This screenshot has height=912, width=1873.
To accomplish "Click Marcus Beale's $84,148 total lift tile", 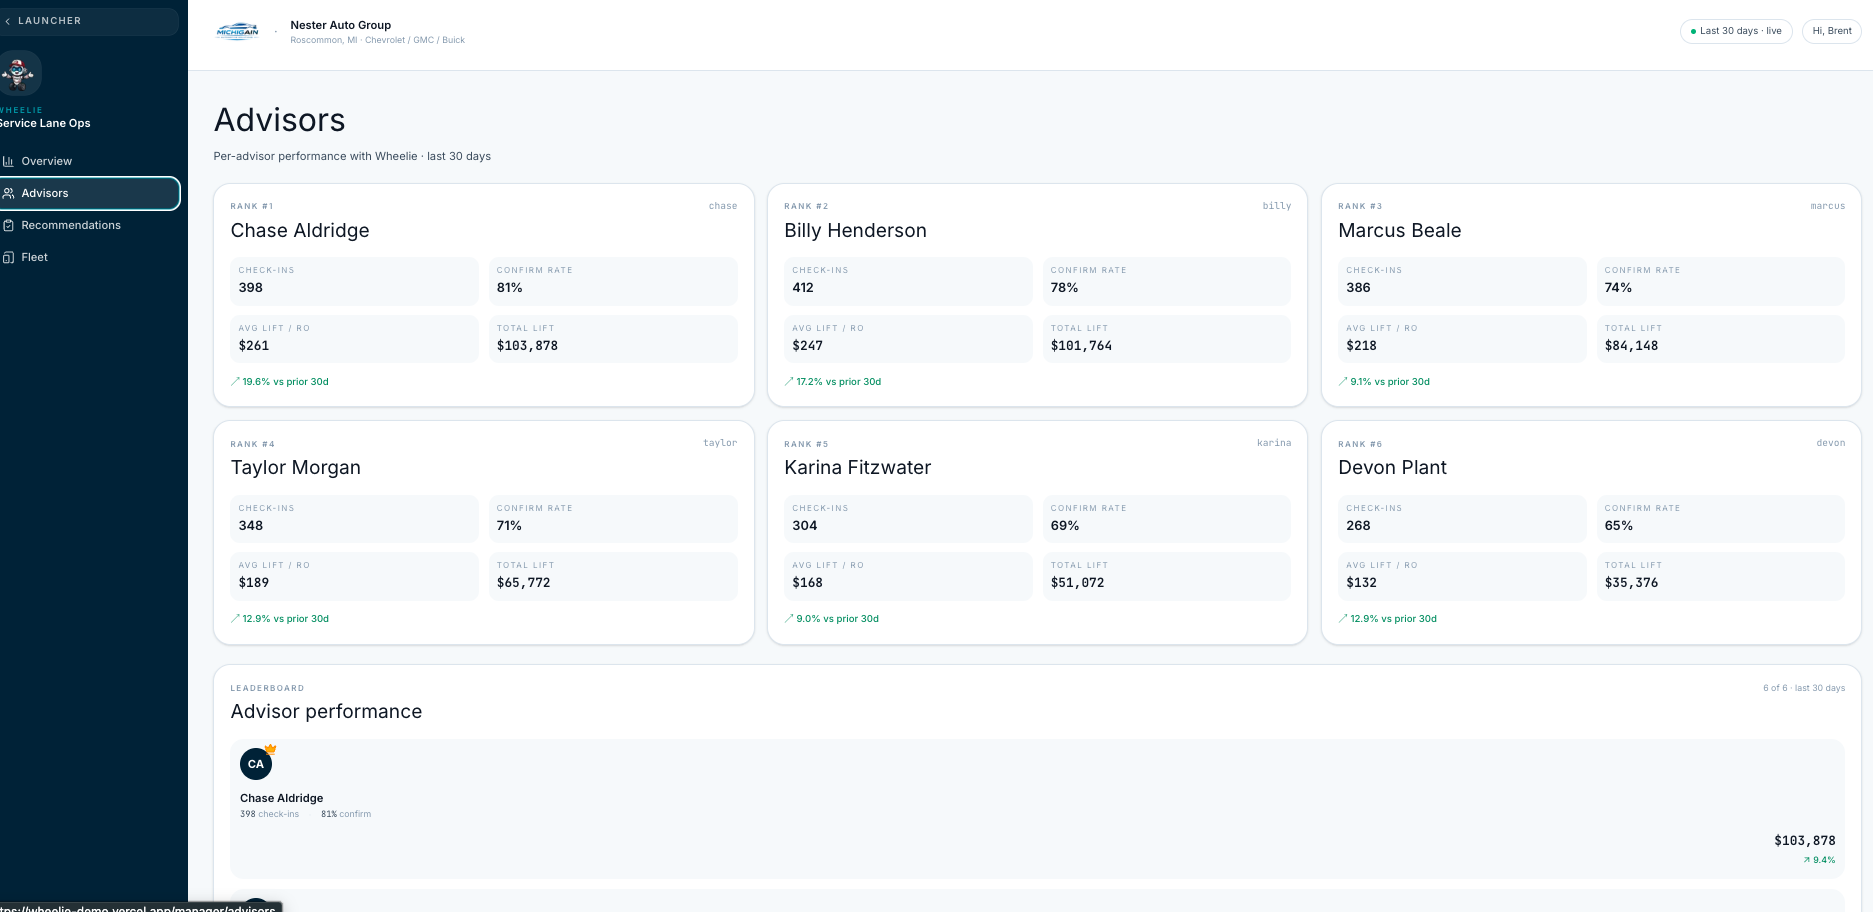I will click(1721, 339).
